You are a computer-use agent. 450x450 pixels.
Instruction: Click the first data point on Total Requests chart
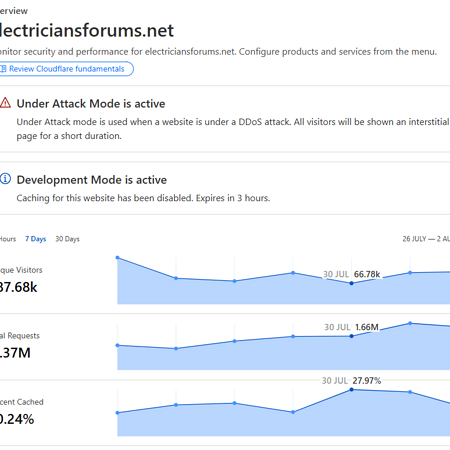[117, 346]
